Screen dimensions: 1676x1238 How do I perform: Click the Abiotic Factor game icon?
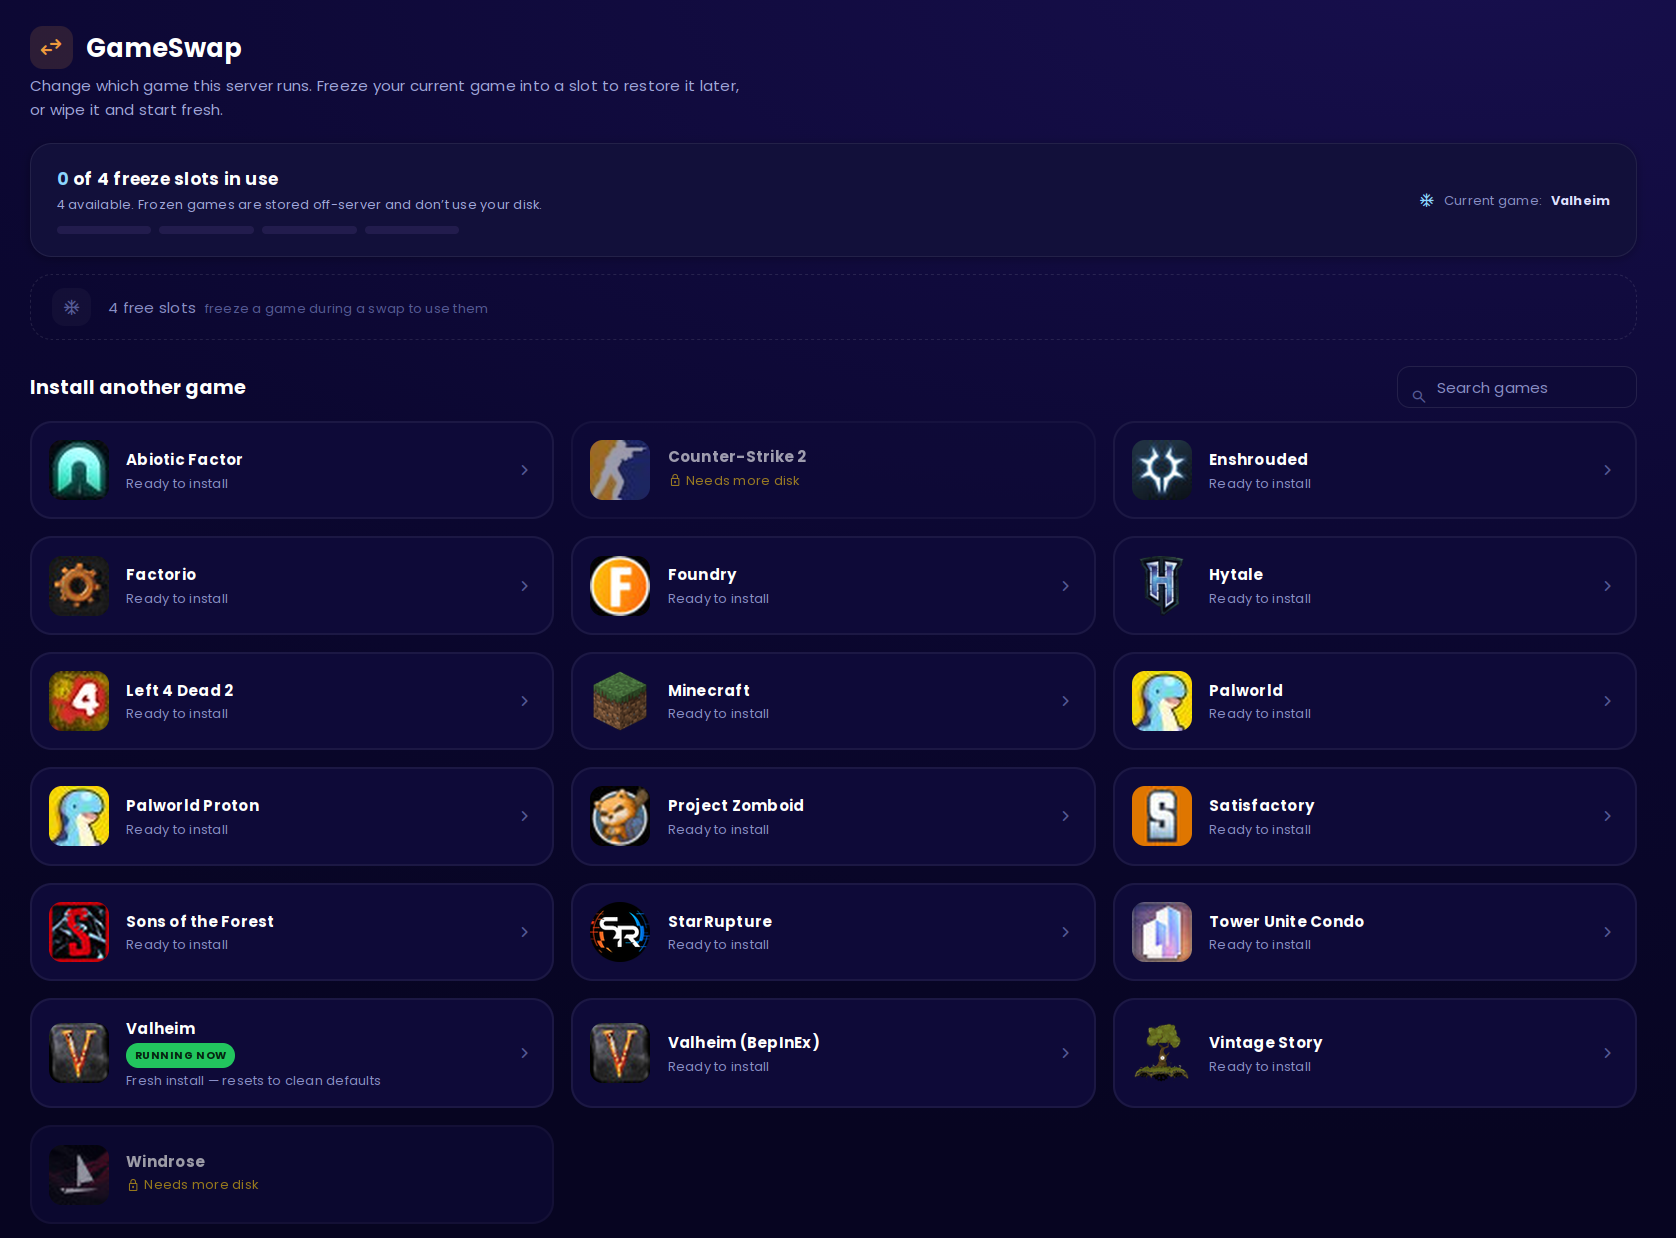point(79,470)
